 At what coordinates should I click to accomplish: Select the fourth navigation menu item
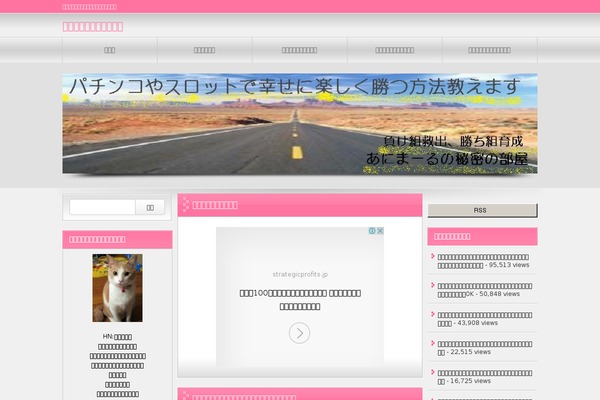click(x=395, y=50)
